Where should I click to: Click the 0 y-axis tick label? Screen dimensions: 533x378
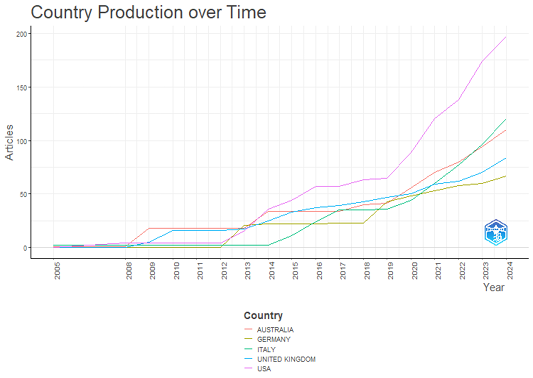pos(25,248)
